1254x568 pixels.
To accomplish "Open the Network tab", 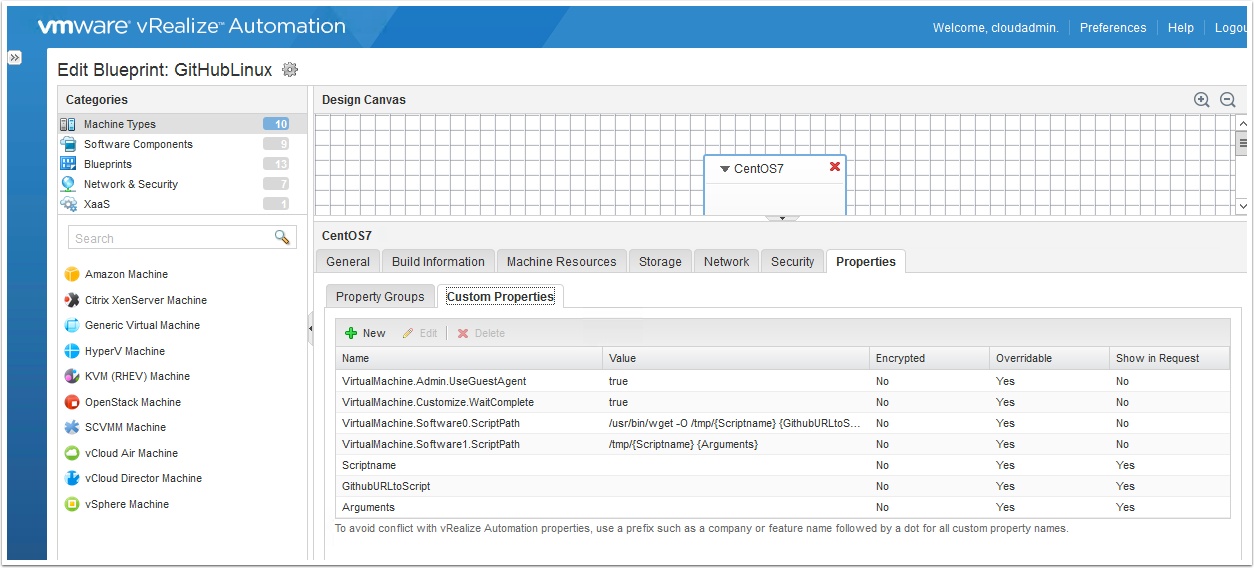I will (x=726, y=261).
